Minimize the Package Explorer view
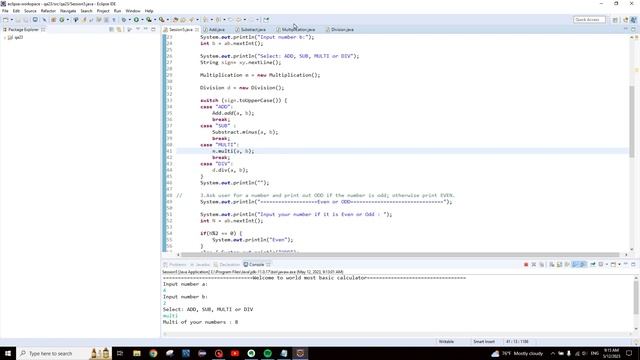 pos(145,29)
